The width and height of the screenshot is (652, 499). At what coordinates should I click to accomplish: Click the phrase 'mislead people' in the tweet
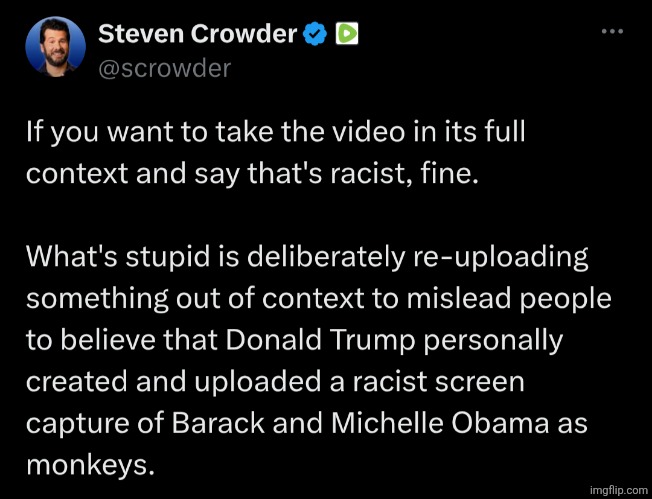tap(509, 298)
